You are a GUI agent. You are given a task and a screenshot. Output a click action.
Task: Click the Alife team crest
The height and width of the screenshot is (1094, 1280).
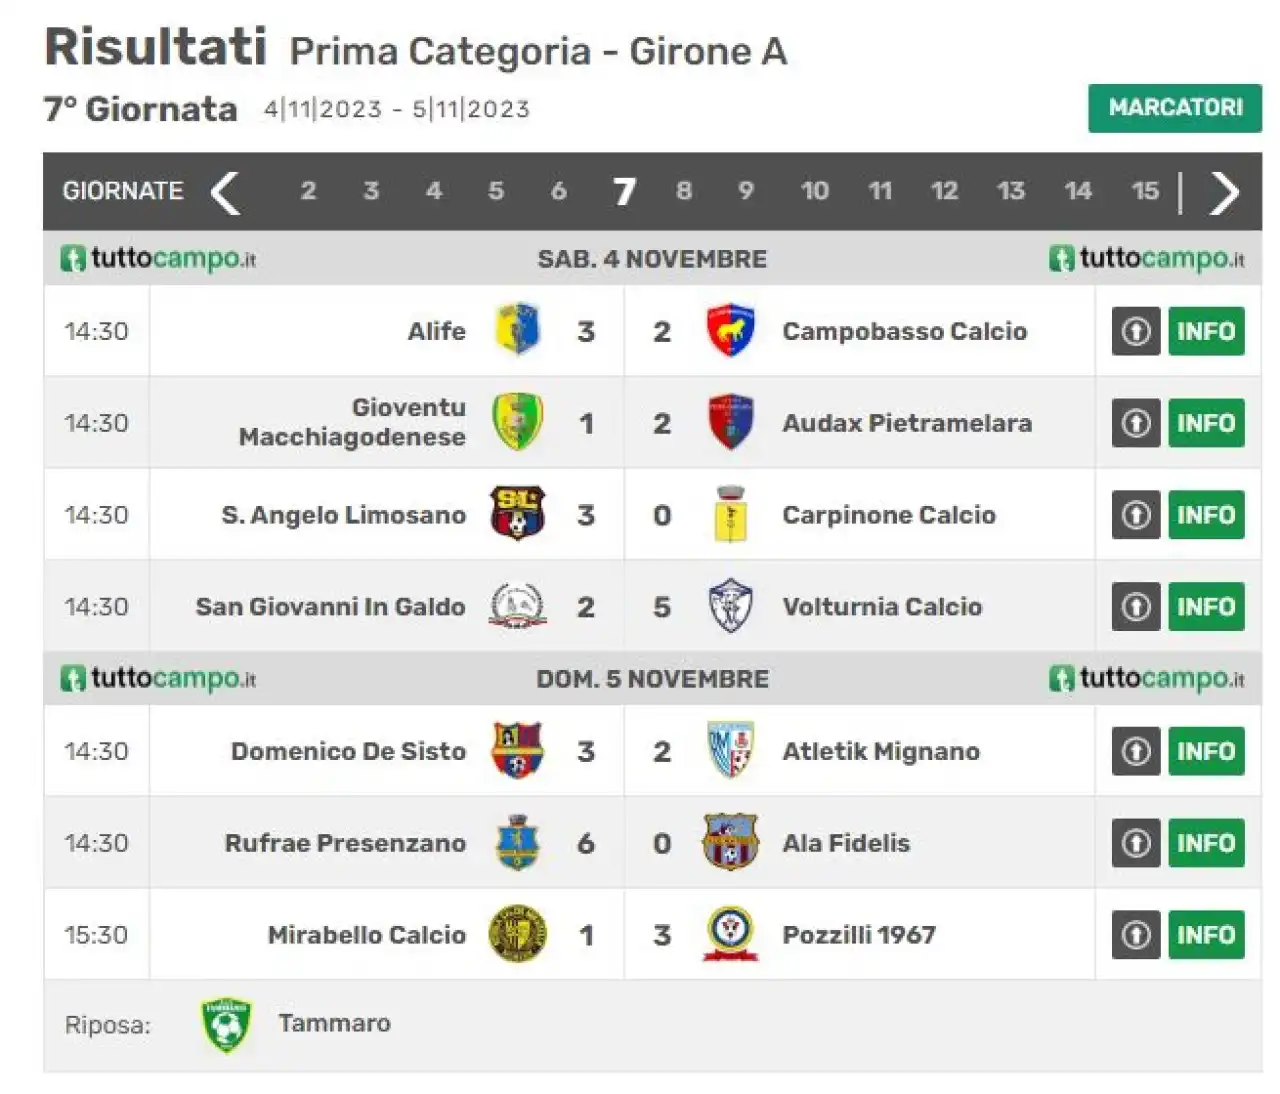(517, 330)
